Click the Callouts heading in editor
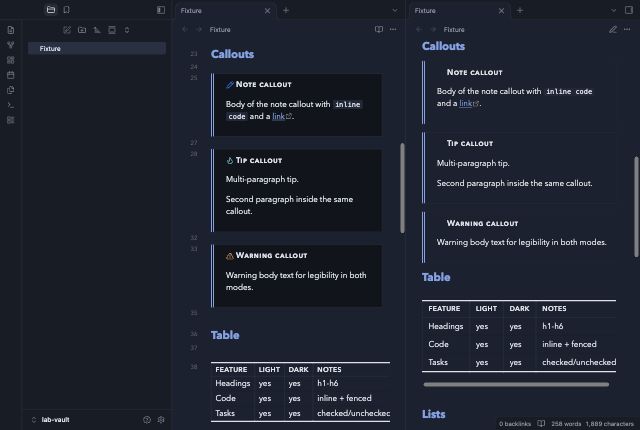The width and height of the screenshot is (640, 430). tap(232, 54)
